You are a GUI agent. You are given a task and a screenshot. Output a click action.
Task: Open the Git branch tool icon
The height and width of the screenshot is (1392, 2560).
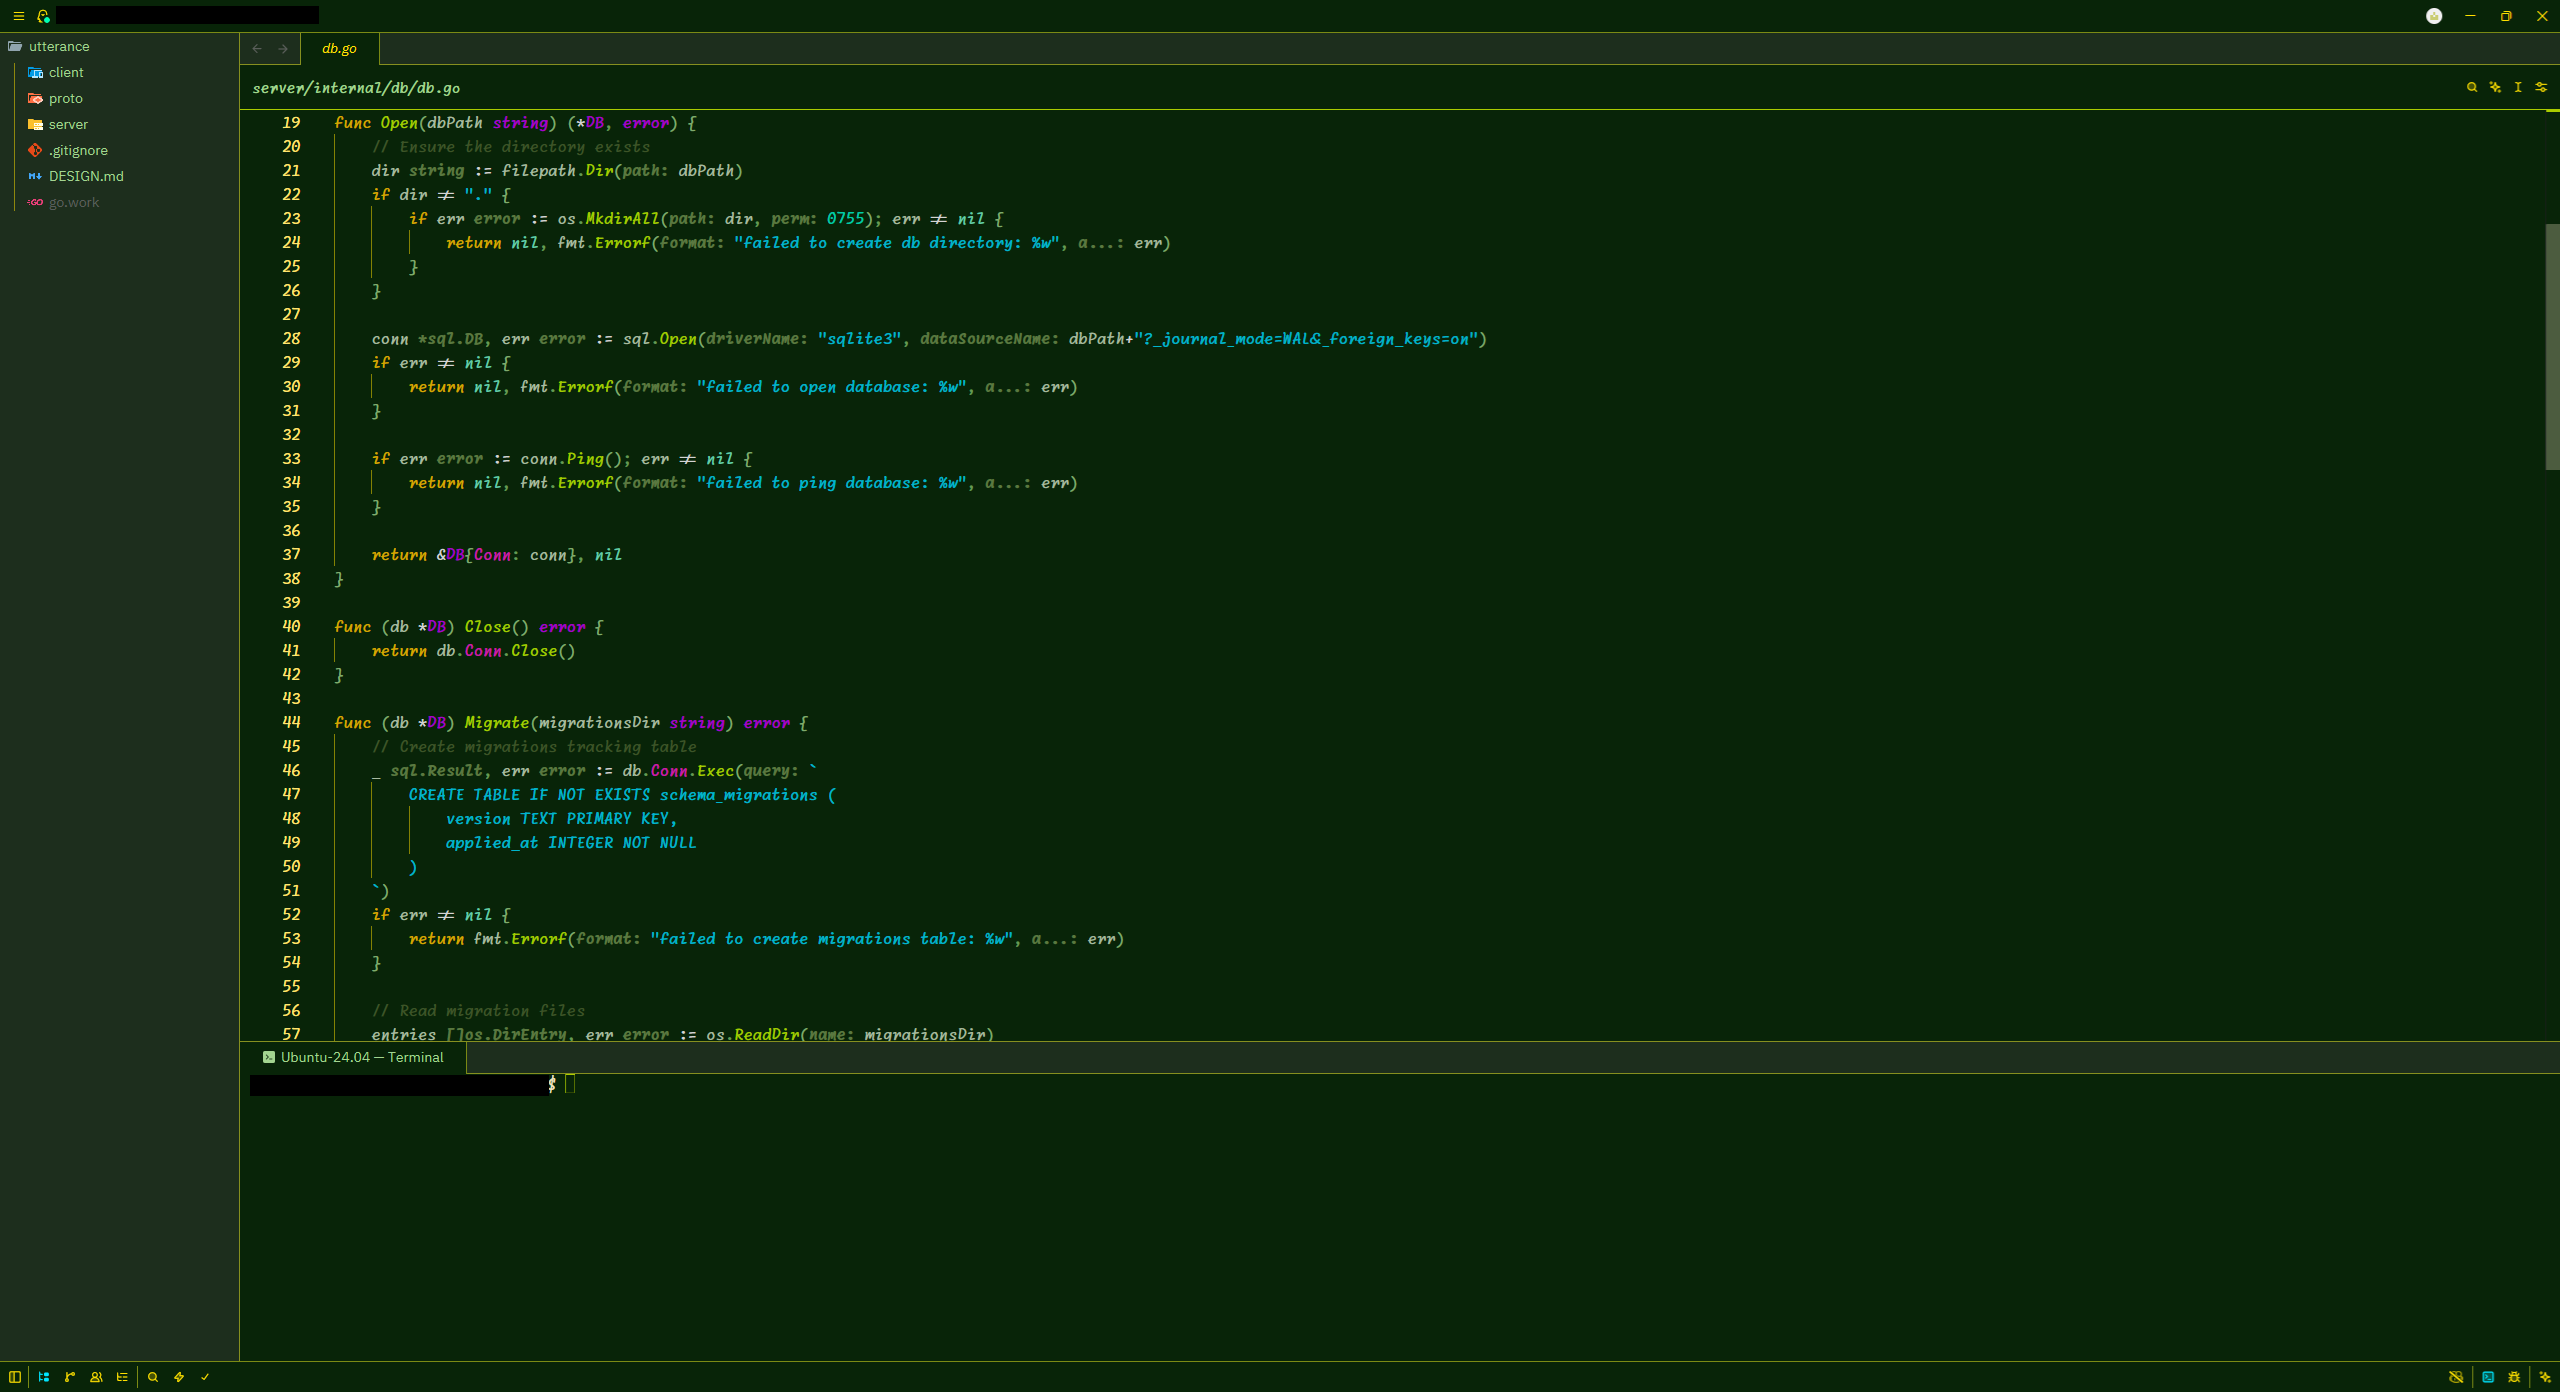[70, 1377]
